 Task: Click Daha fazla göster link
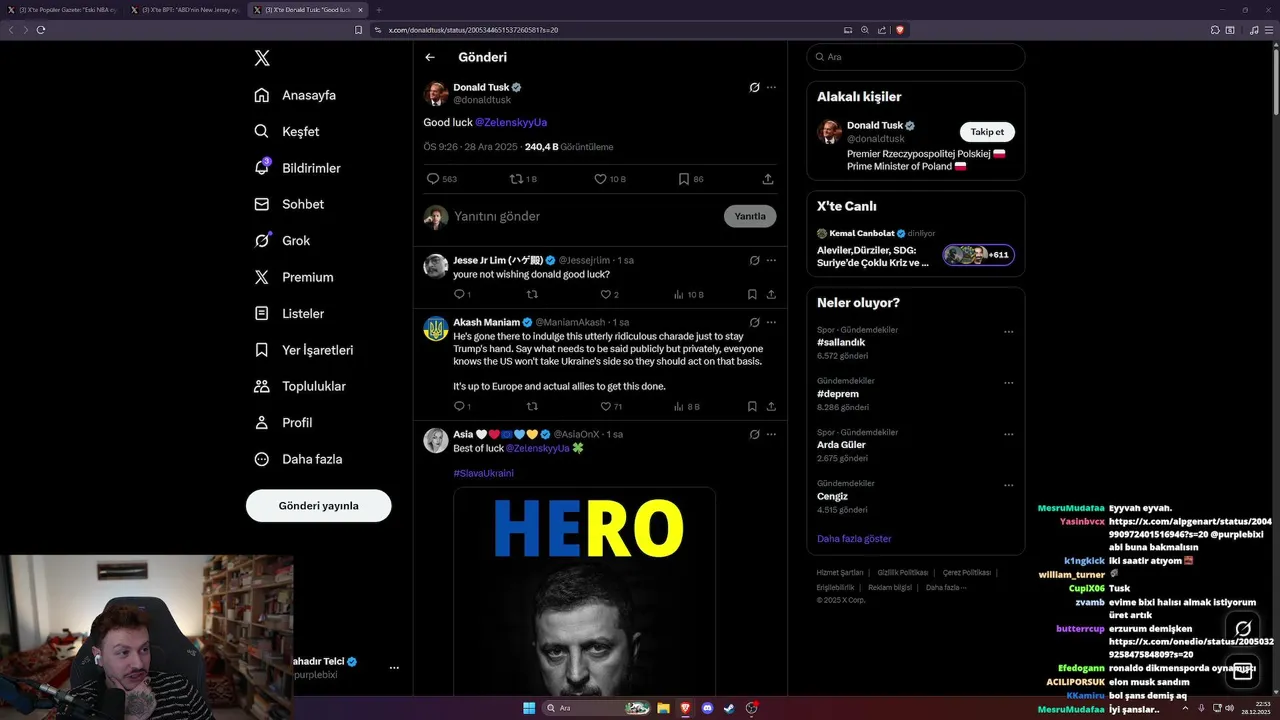click(854, 538)
